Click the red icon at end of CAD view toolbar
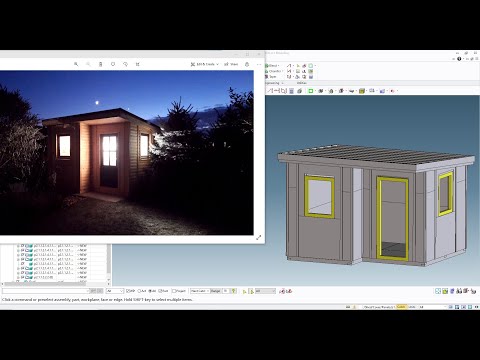The width and height of the screenshot is (480, 360). pos(392,91)
